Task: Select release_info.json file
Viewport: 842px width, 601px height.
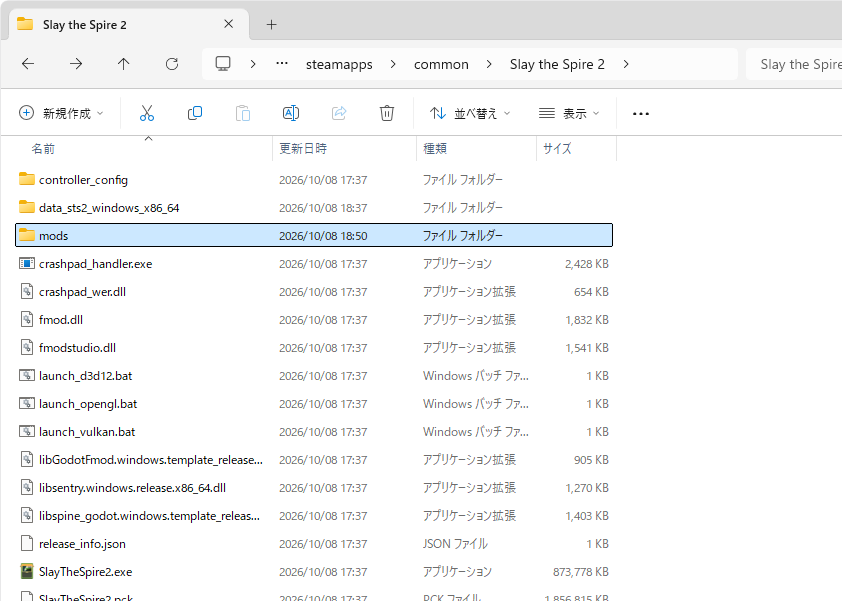Action: coord(314,544)
